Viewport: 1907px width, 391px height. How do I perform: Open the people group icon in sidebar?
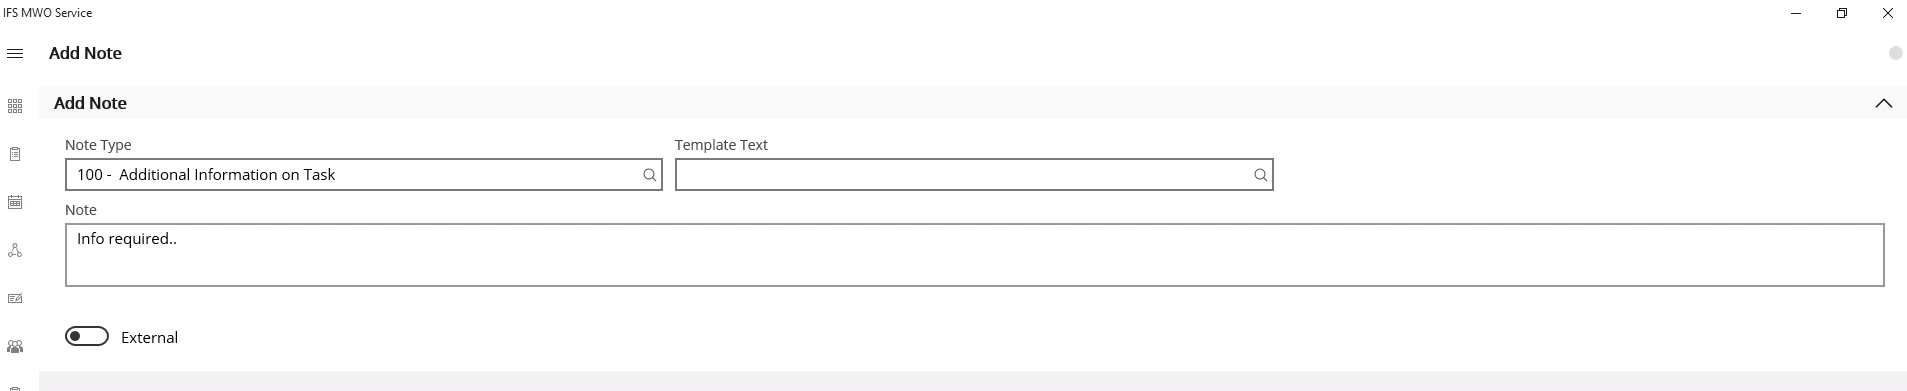tap(15, 347)
